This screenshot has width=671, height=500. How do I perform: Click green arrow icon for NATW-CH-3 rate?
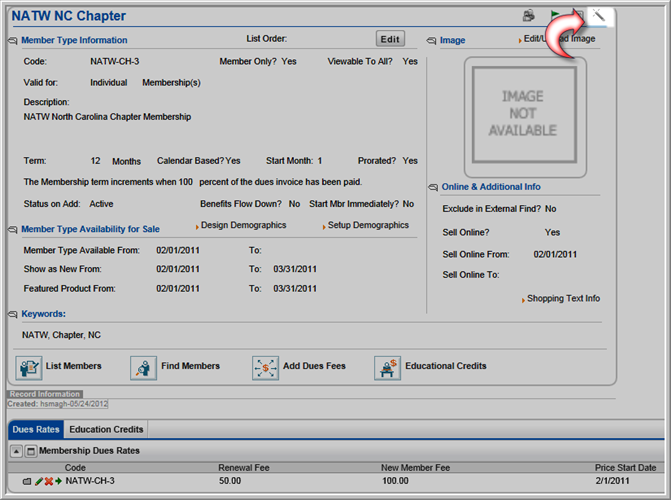point(58,481)
